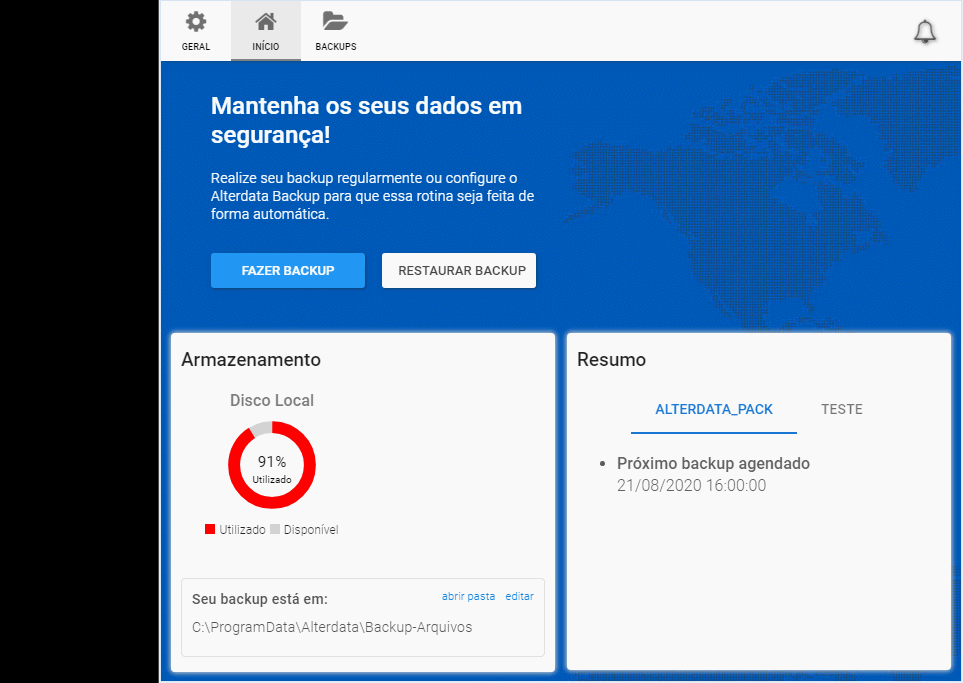The height and width of the screenshot is (683, 963).
Task: Open backup folder via abrir pasta link
Action: point(469,596)
